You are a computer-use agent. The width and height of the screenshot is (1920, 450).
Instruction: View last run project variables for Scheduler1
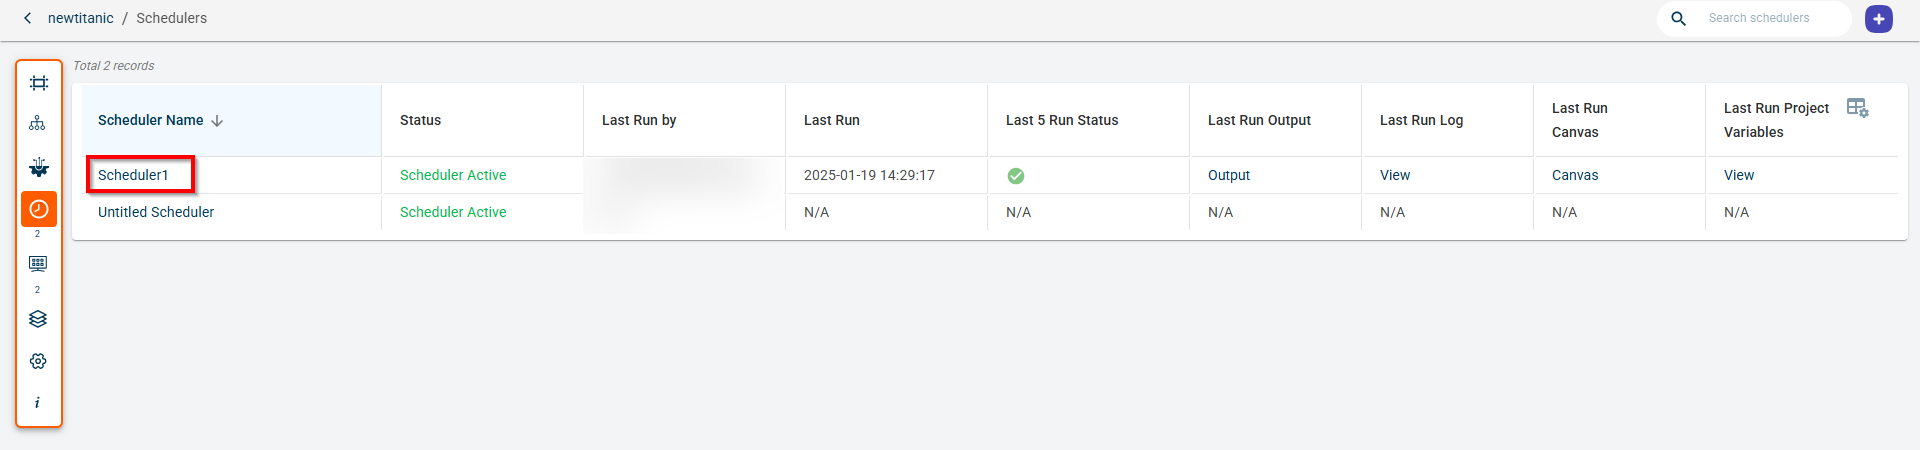pos(1738,175)
